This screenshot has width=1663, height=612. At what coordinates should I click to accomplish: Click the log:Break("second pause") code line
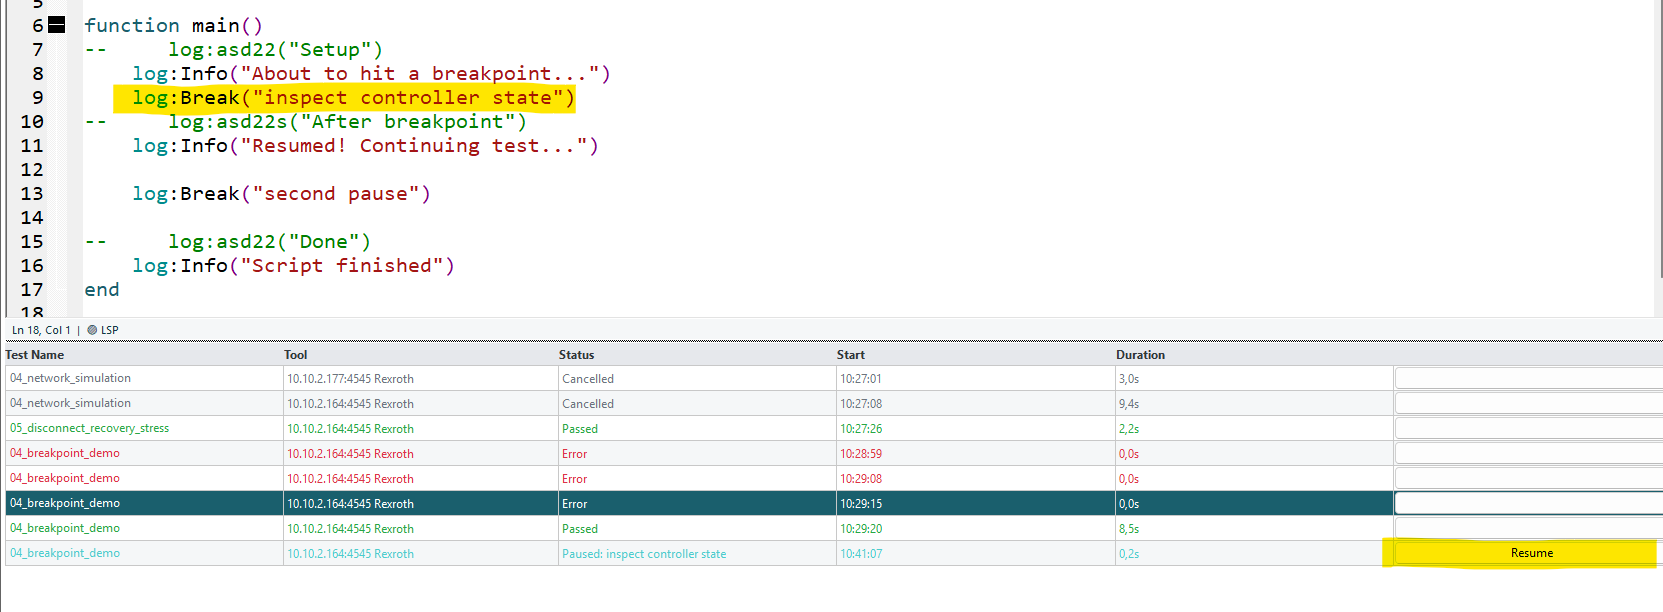(x=281, y=193)
